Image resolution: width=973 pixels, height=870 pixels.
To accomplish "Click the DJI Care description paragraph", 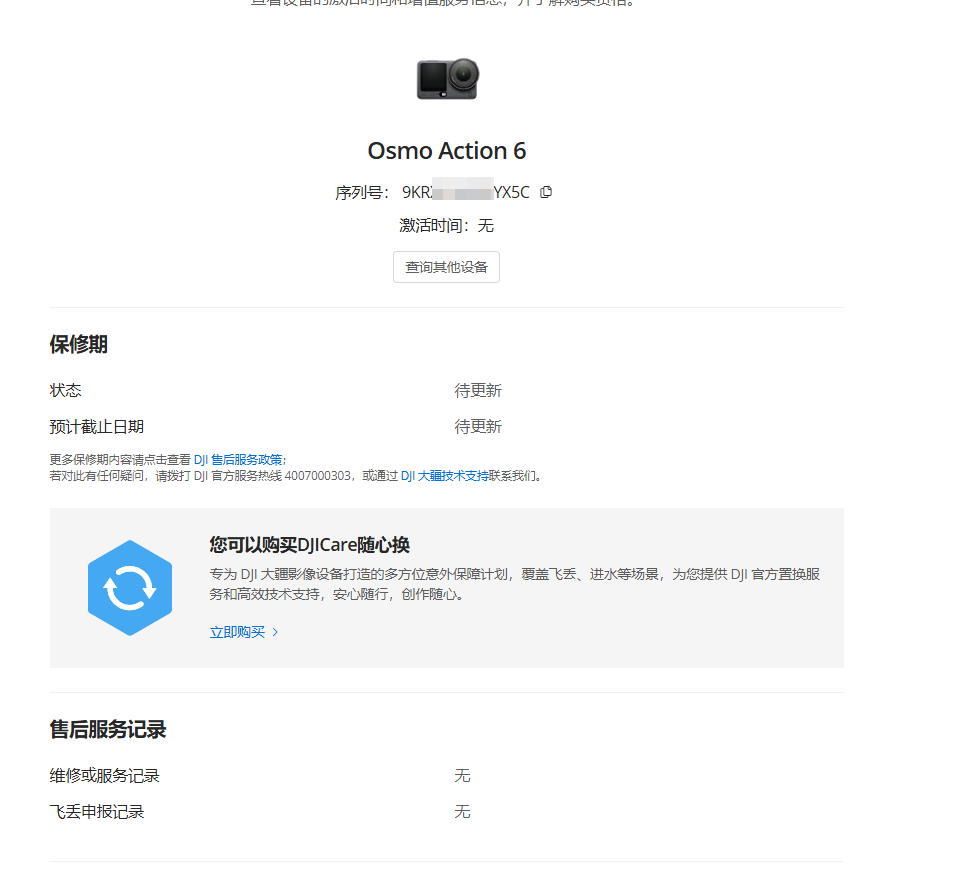I will pyautogui.click(x=514, y=584).
